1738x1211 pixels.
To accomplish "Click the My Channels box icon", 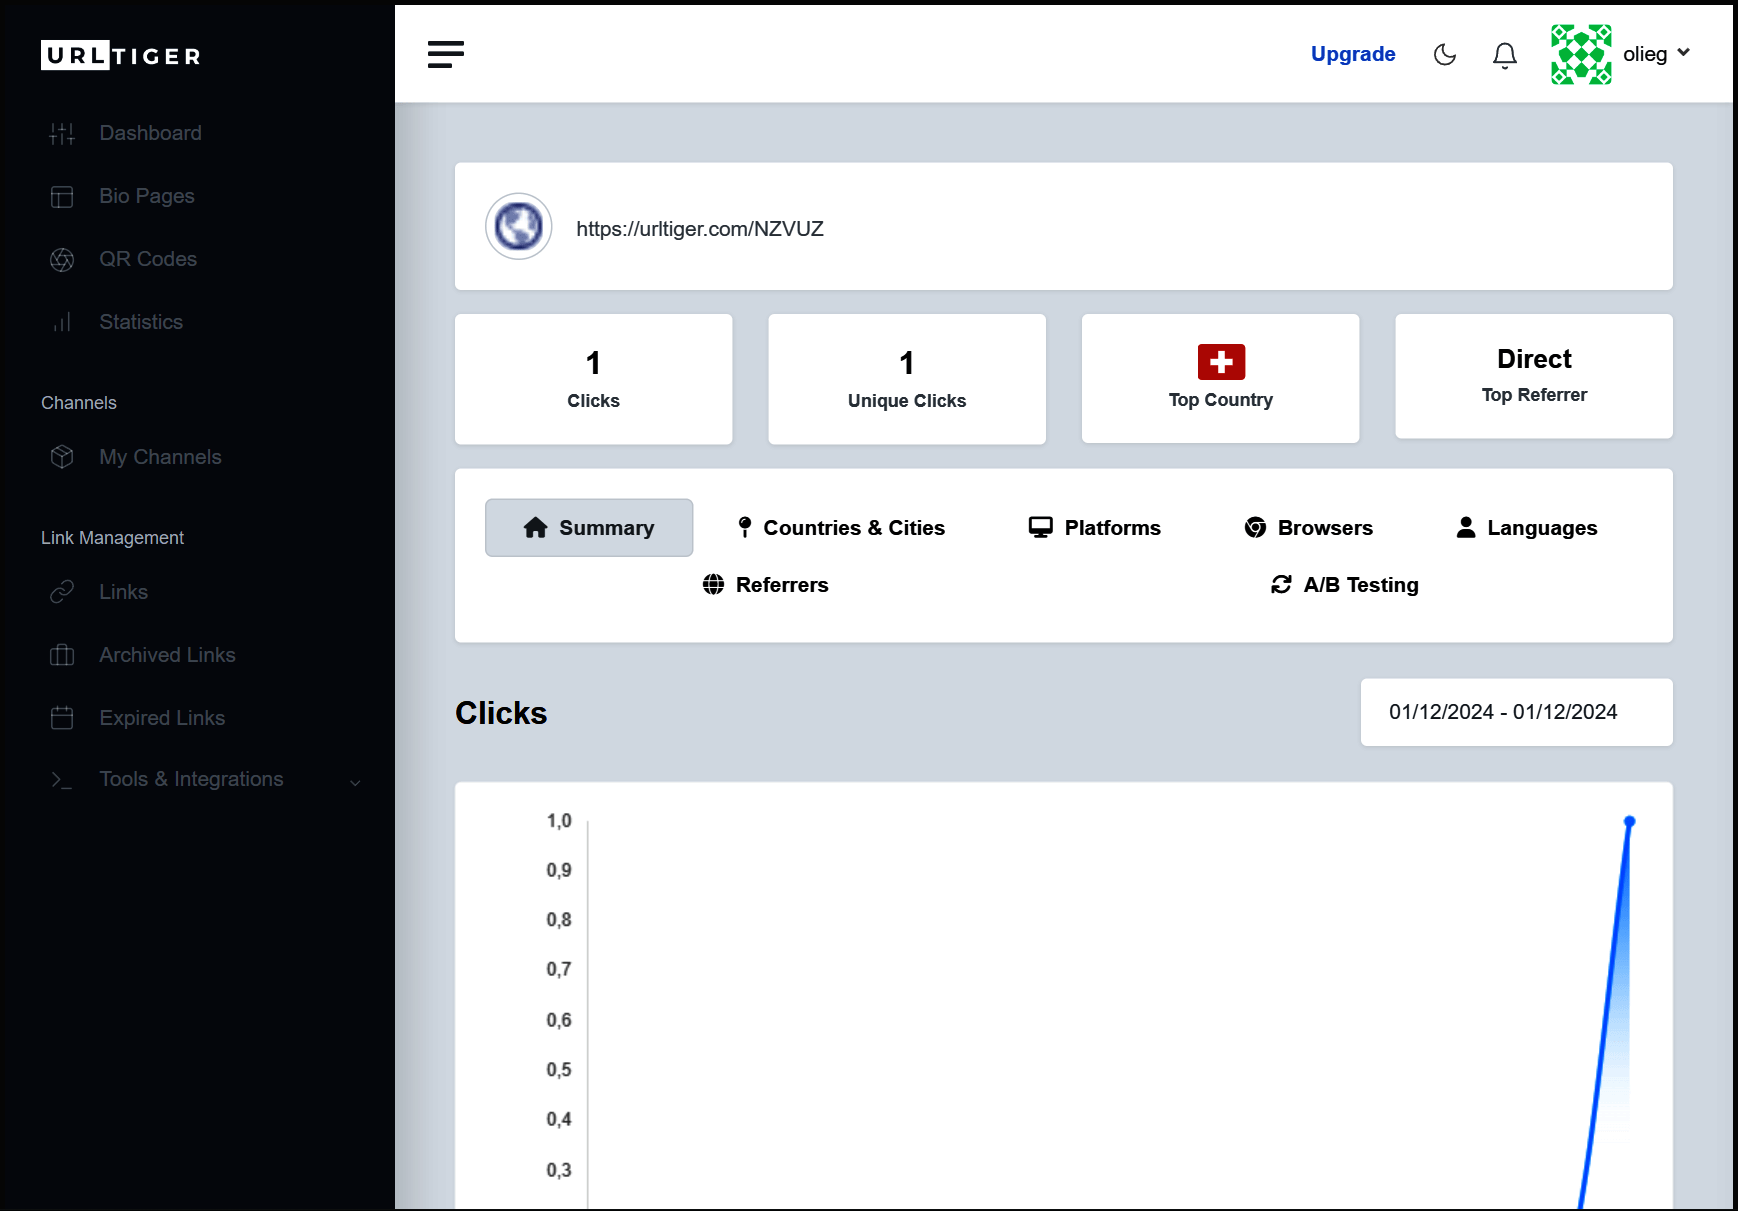I will pos(62,457).
